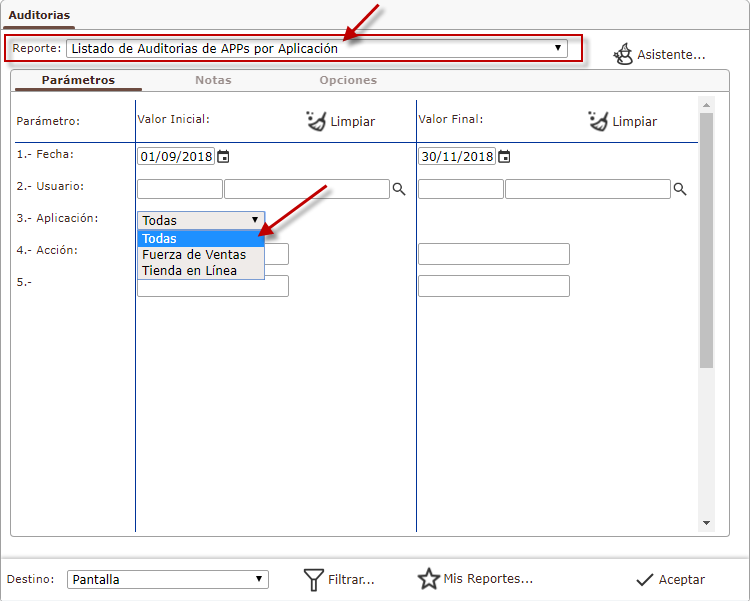Click the Aceptar checkmark button

pyautogui.click(x=671, y=579)
